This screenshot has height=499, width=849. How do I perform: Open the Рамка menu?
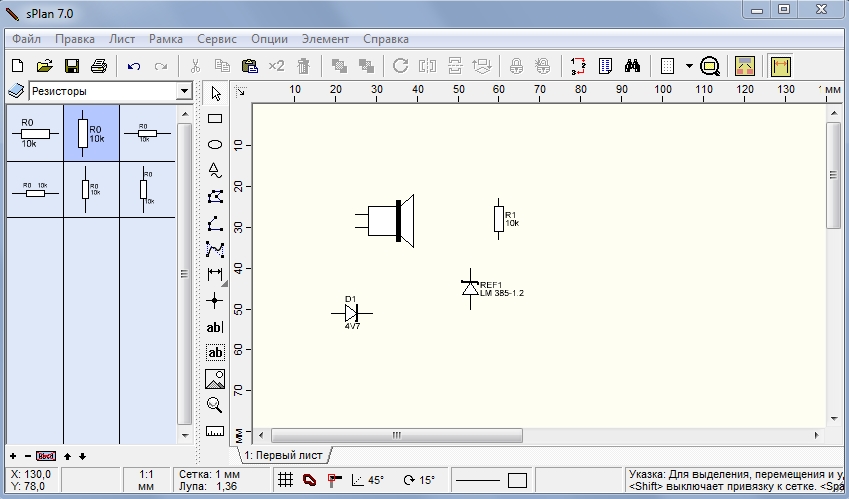coord(166,39)
